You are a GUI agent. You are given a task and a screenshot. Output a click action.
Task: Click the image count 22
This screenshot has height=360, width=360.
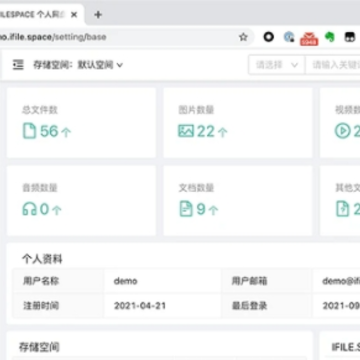point(206,131)
